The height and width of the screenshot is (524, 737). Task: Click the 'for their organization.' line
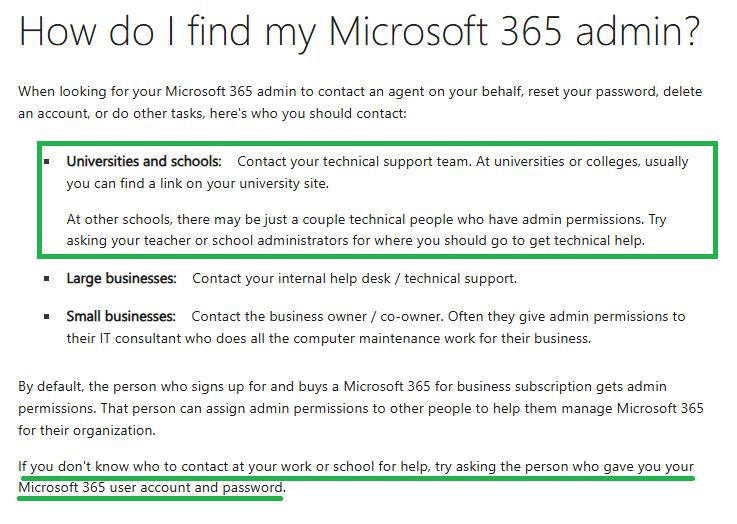pyautogui.click(x=87, y=430)
